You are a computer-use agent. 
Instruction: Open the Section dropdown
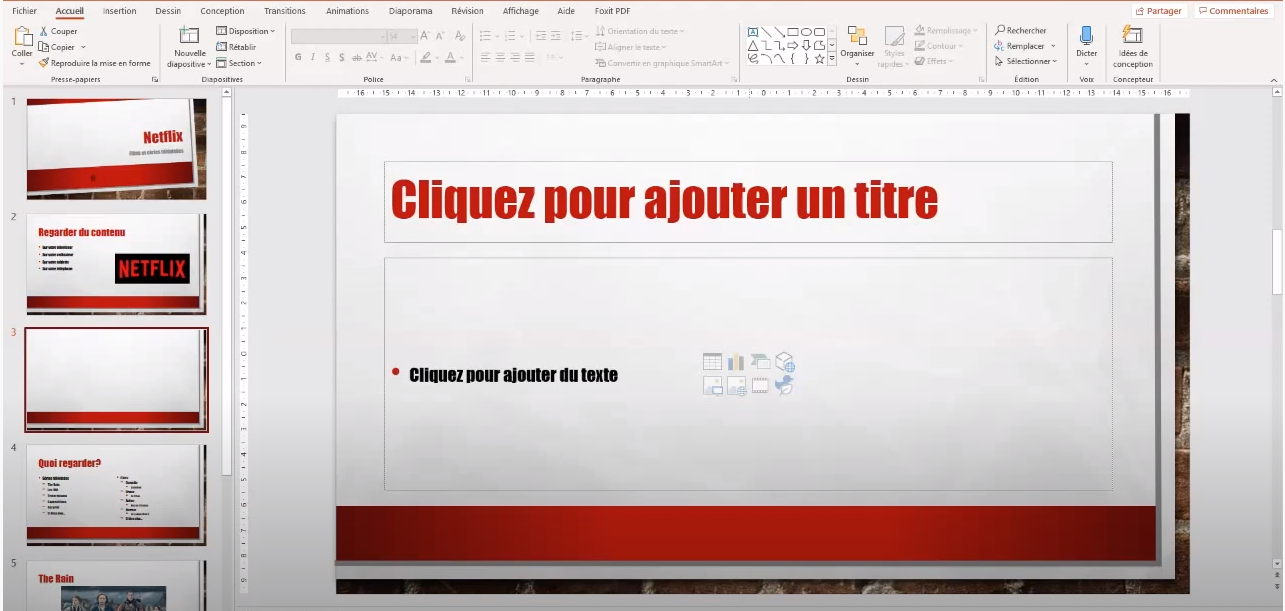click(x=239, y=63)
